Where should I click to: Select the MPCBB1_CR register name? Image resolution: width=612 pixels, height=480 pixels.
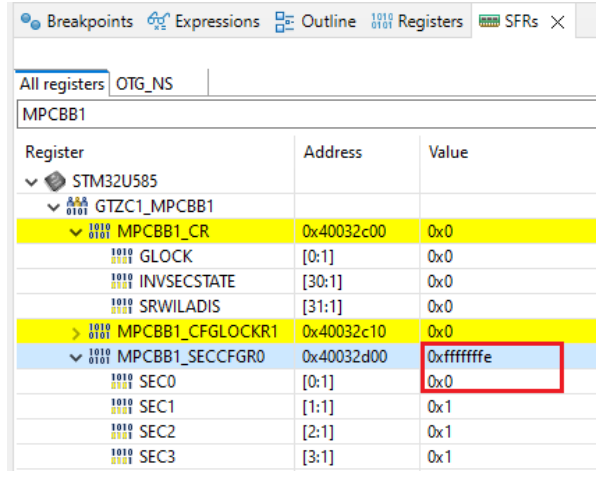(163, 231)
